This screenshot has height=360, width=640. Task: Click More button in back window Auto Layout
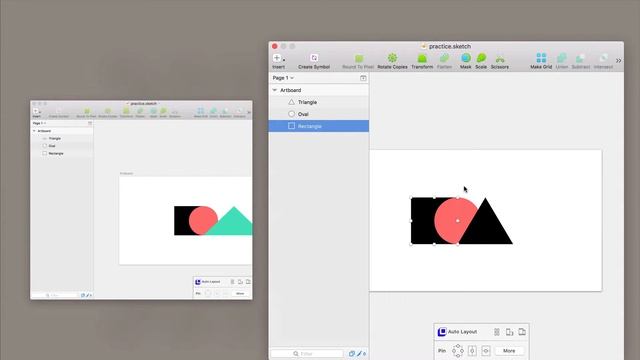240,293
